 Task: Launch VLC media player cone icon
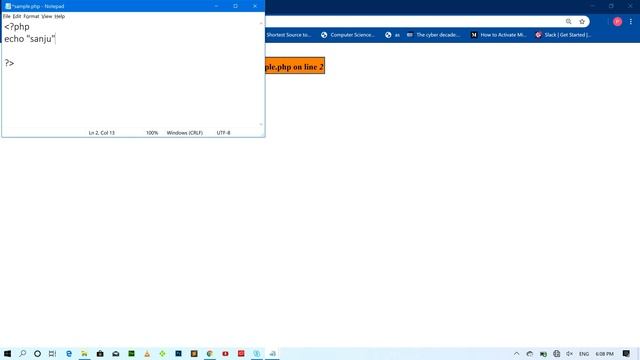coord(147,353)
